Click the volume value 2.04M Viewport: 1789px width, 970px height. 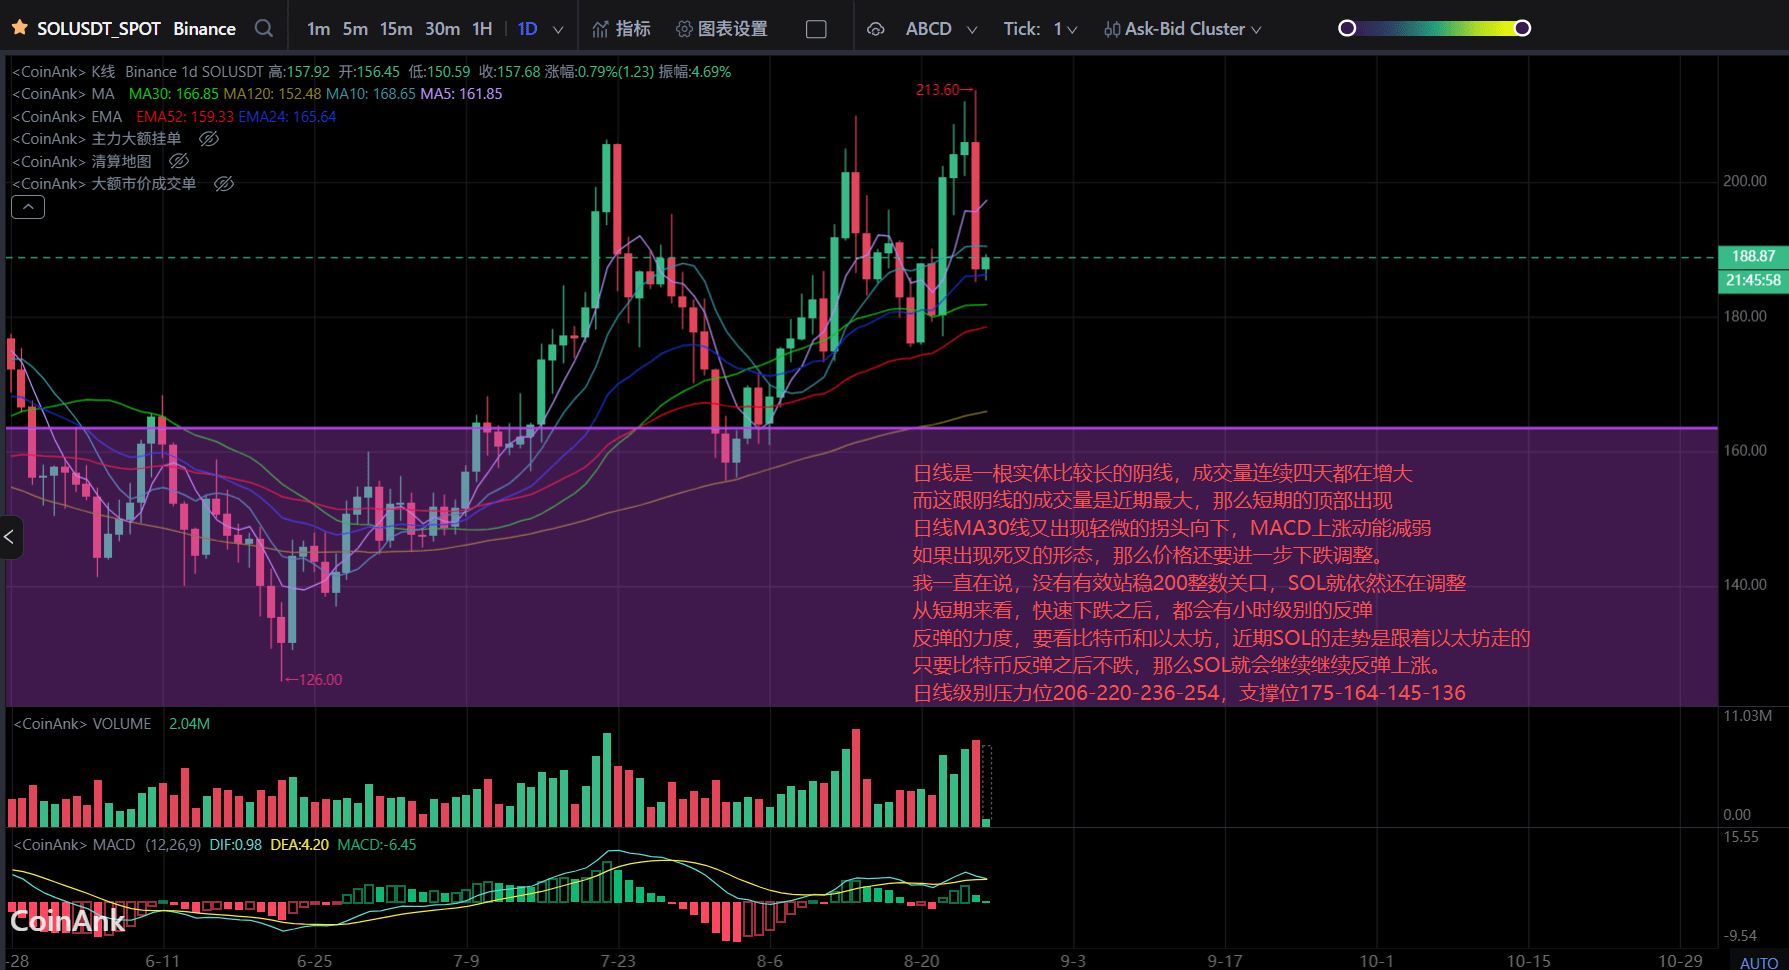click(x=189, y=724)
